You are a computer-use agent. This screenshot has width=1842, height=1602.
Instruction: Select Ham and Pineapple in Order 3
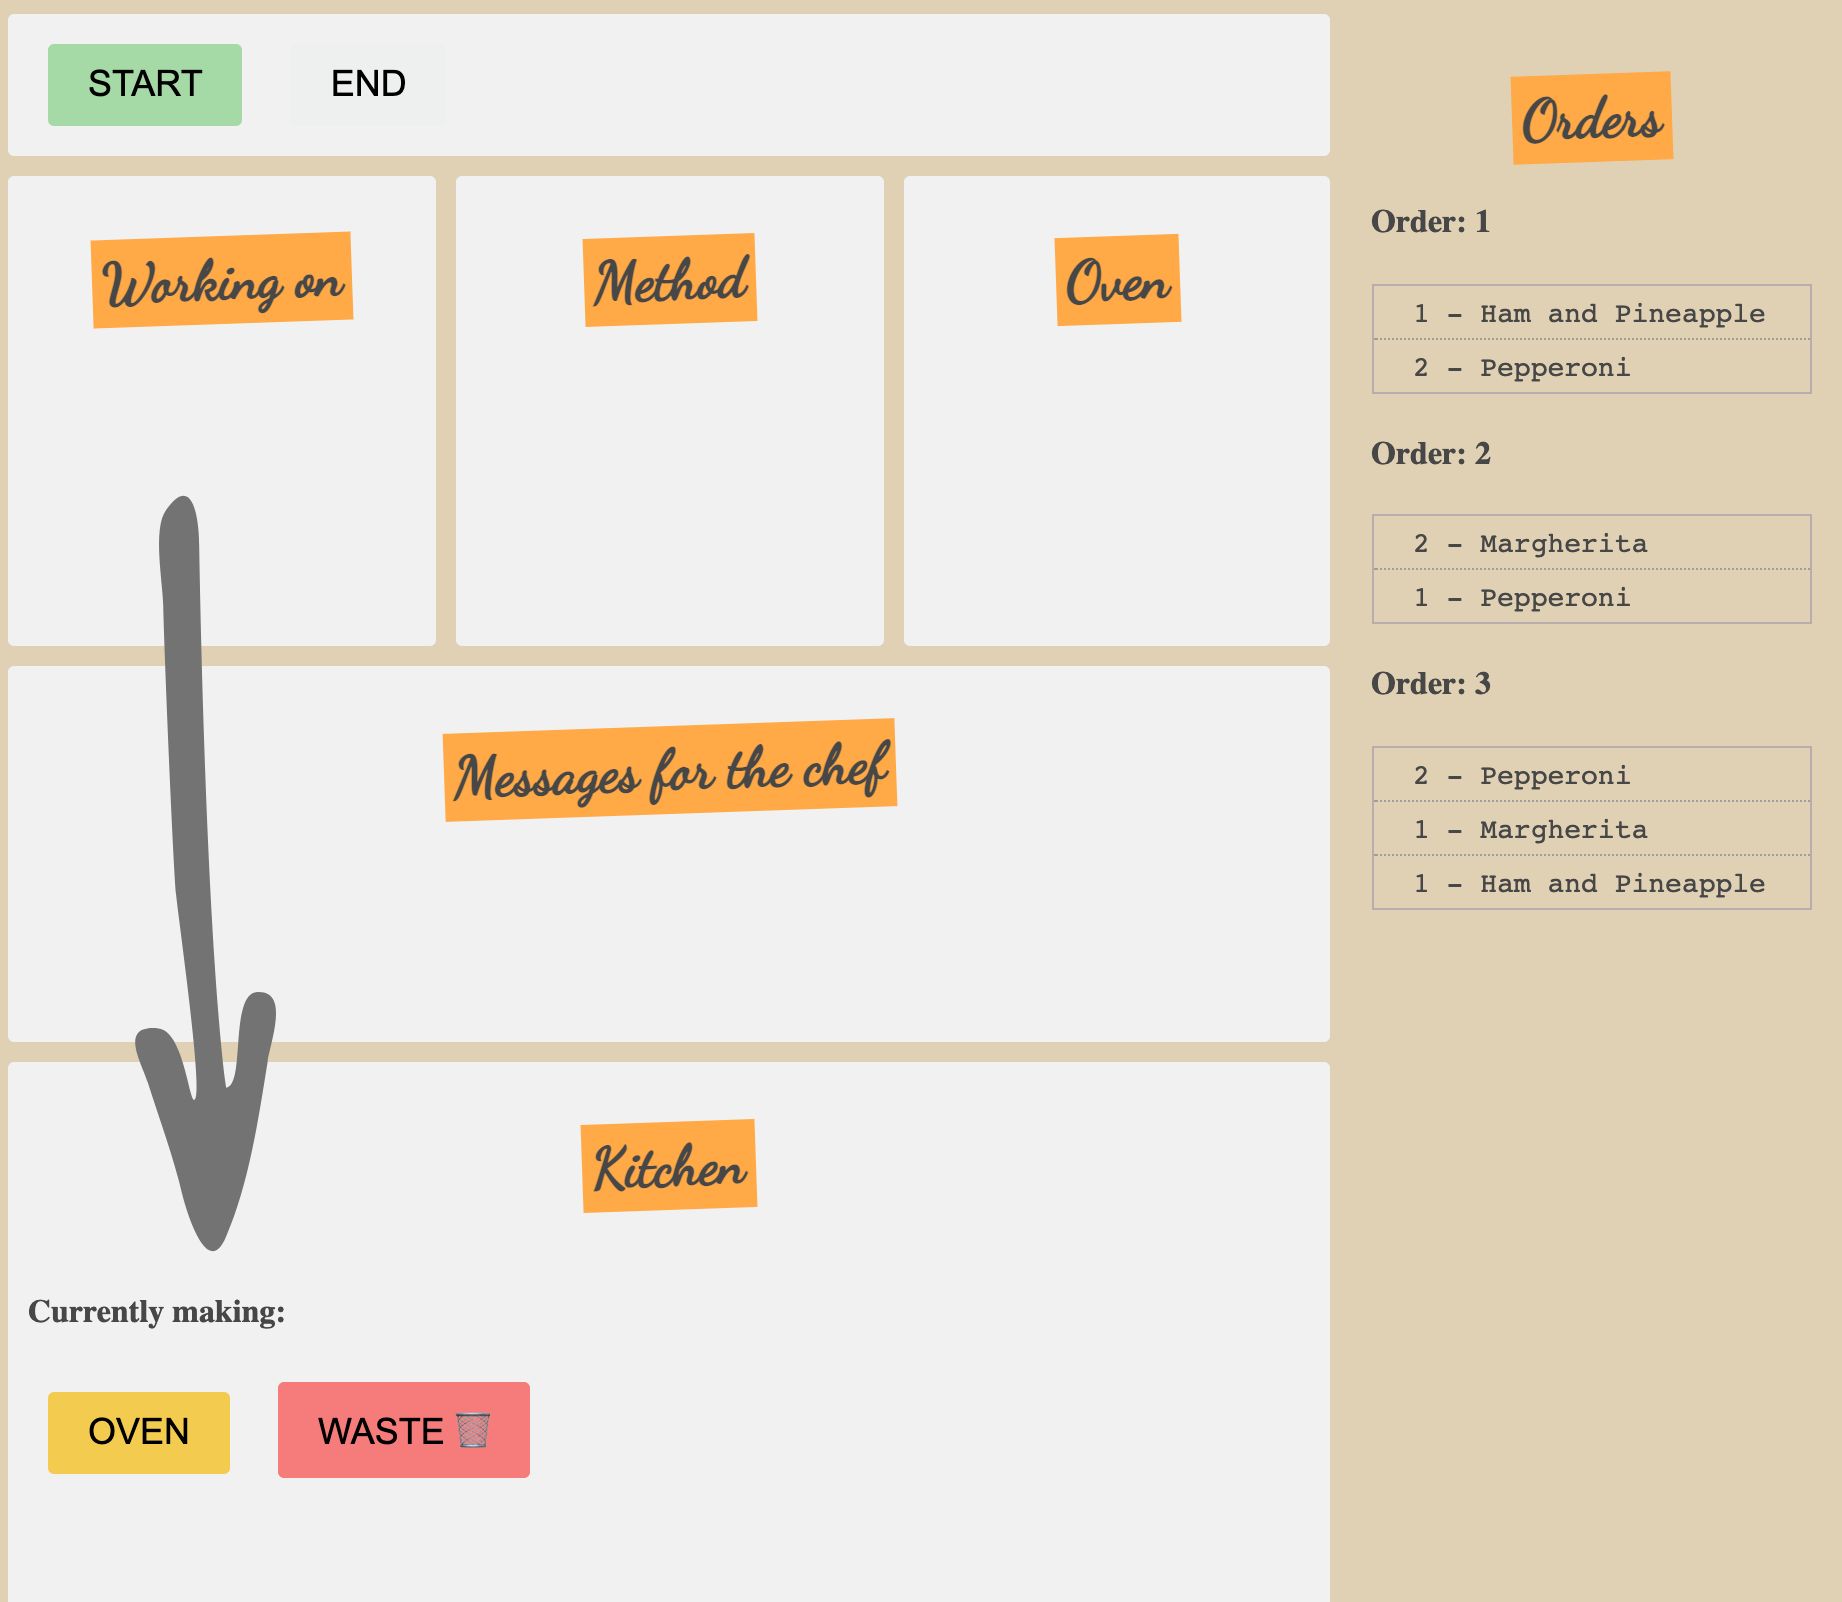1592,883
